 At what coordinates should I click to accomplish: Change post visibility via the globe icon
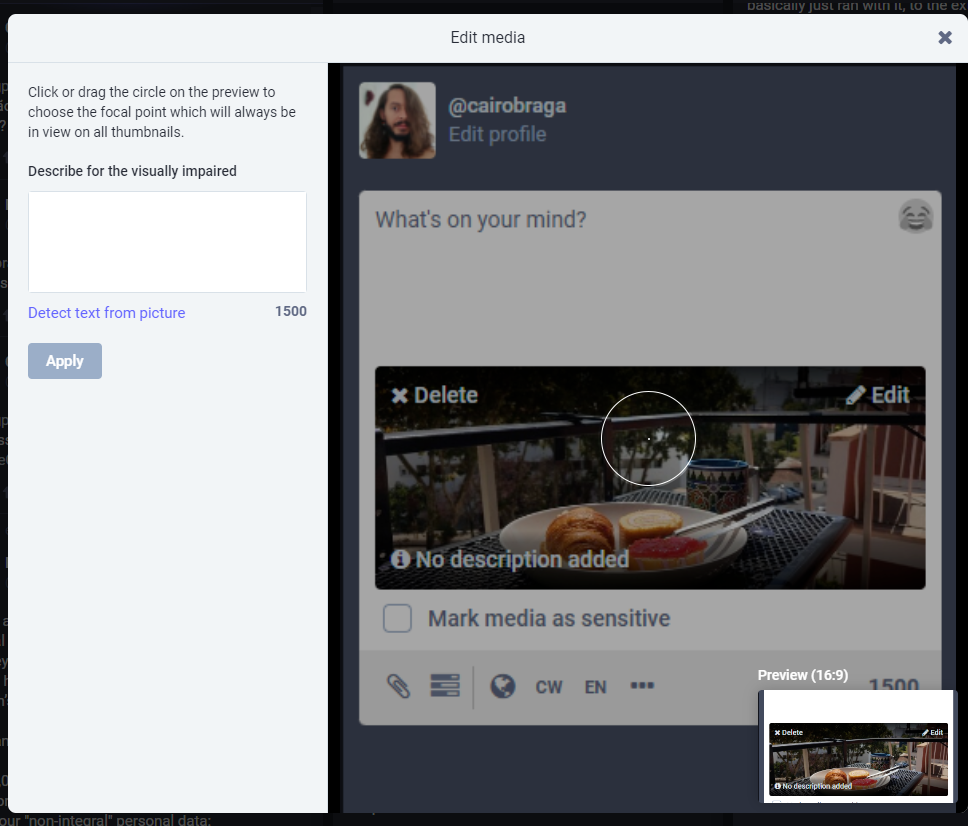tap(502, 686)
